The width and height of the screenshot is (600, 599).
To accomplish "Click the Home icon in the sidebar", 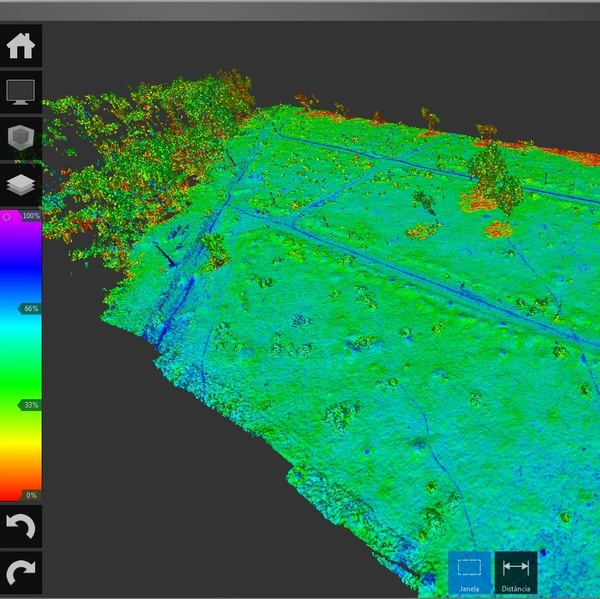I will point(20,47).
